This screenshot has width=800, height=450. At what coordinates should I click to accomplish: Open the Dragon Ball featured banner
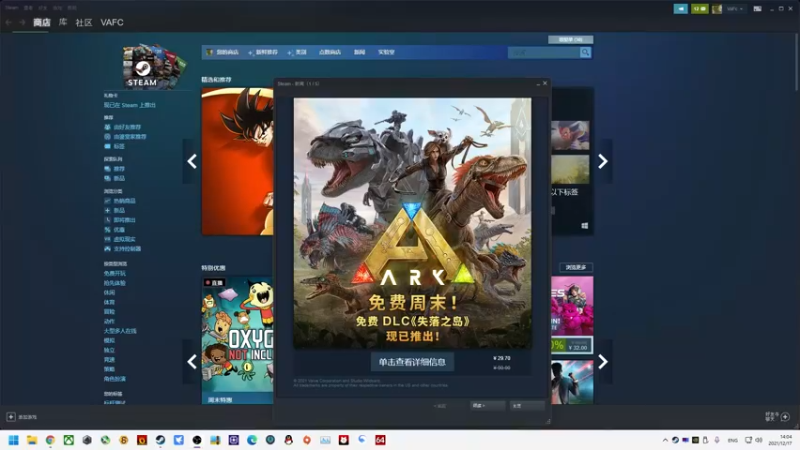(237, 161)
